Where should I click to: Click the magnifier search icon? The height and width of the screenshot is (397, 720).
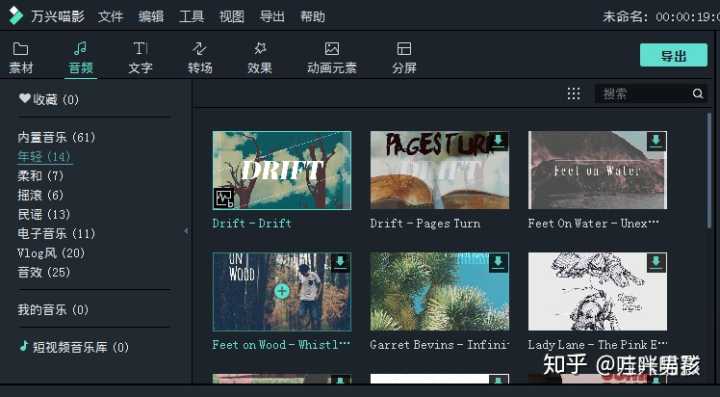click(698, 94)
